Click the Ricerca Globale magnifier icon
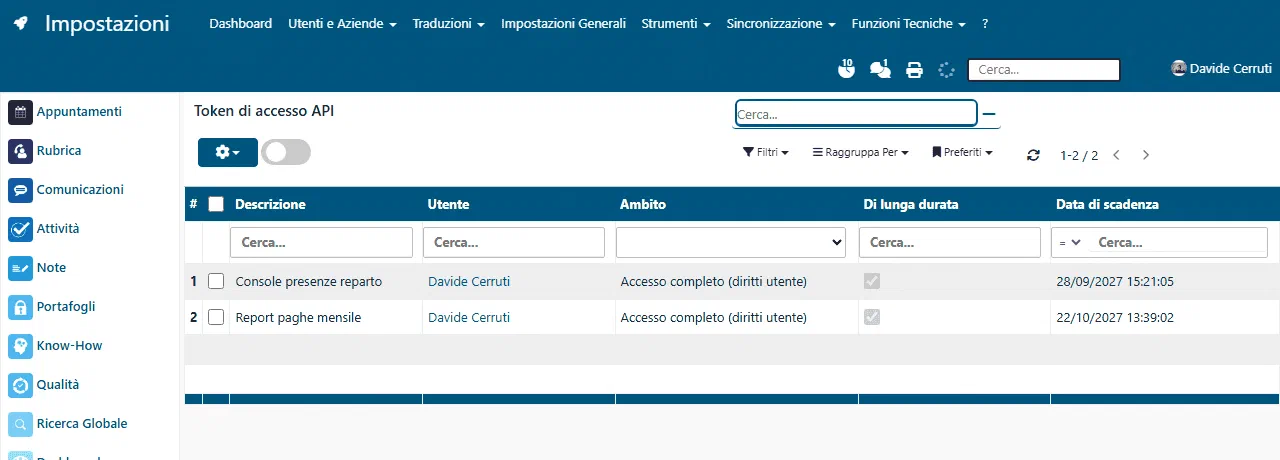Screen dimensions: 1280x460 (x=20, y=424)
